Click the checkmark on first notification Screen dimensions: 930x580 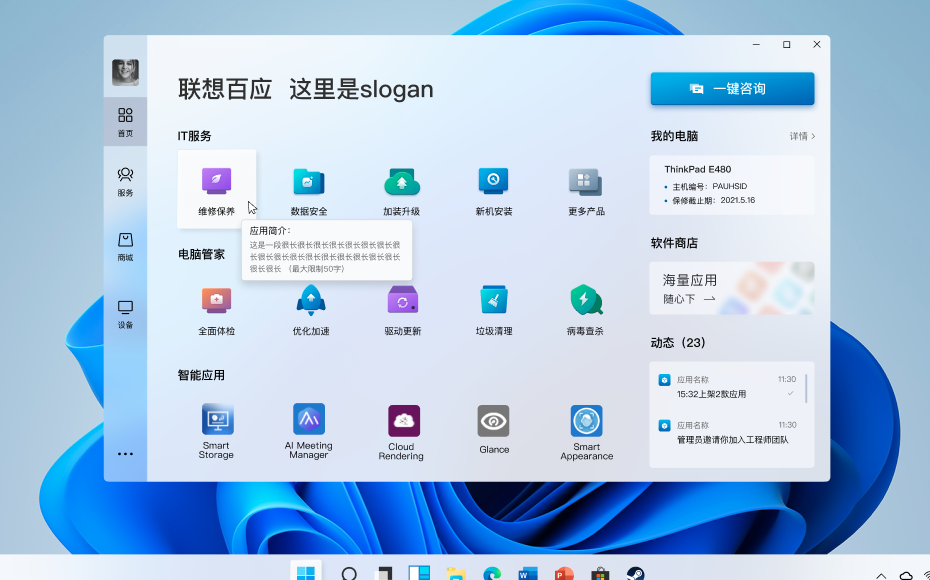click(790, 394)
